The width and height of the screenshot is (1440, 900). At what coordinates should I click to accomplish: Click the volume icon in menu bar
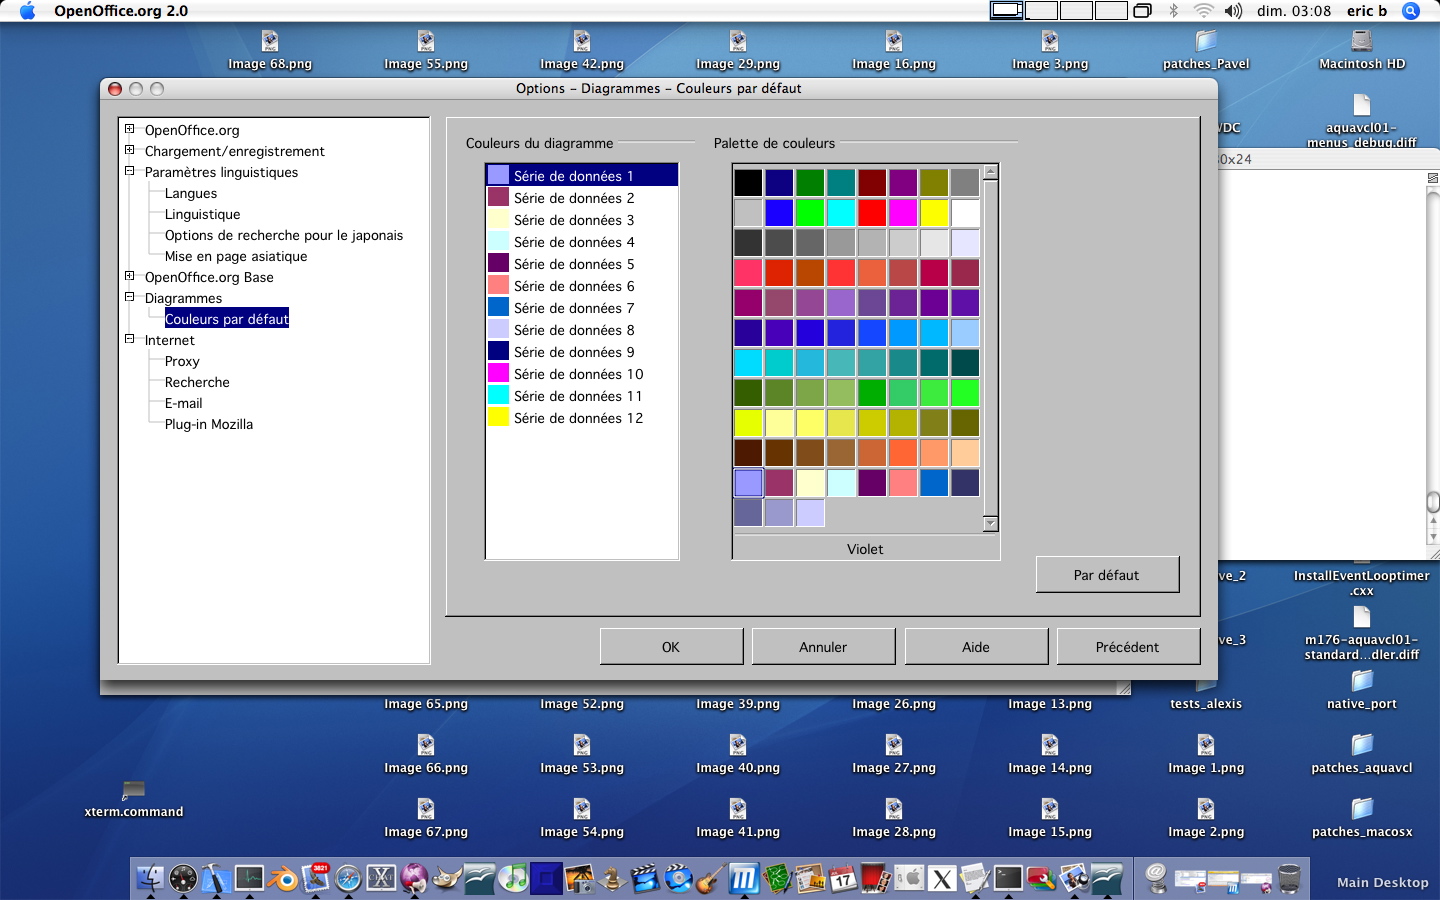(x=1234, y=11)
